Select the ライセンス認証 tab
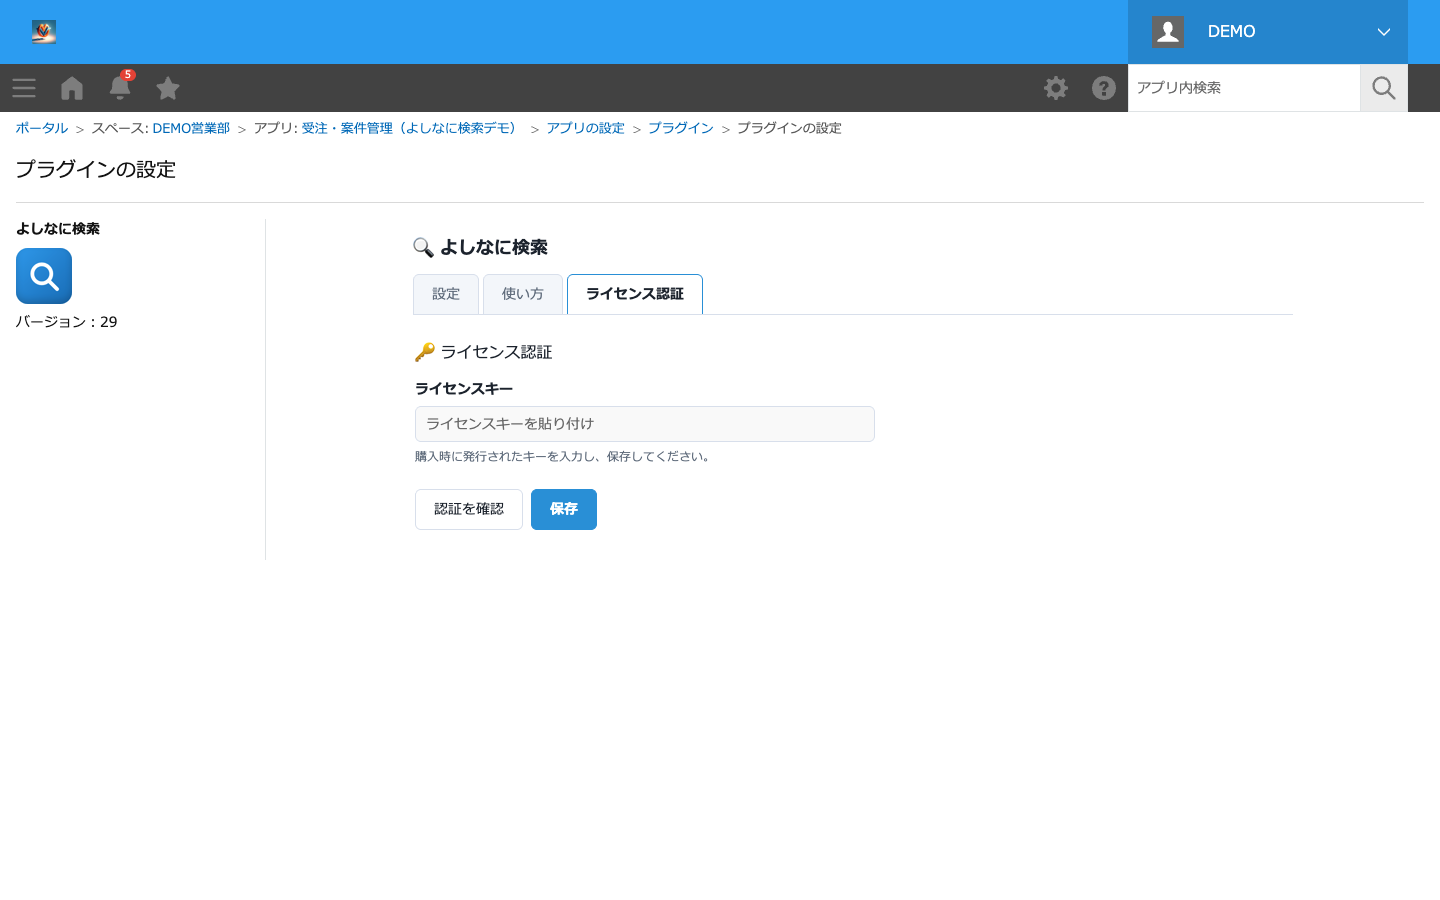Image resolution: width=1440 pixels, height=900 pixels. 635,294
